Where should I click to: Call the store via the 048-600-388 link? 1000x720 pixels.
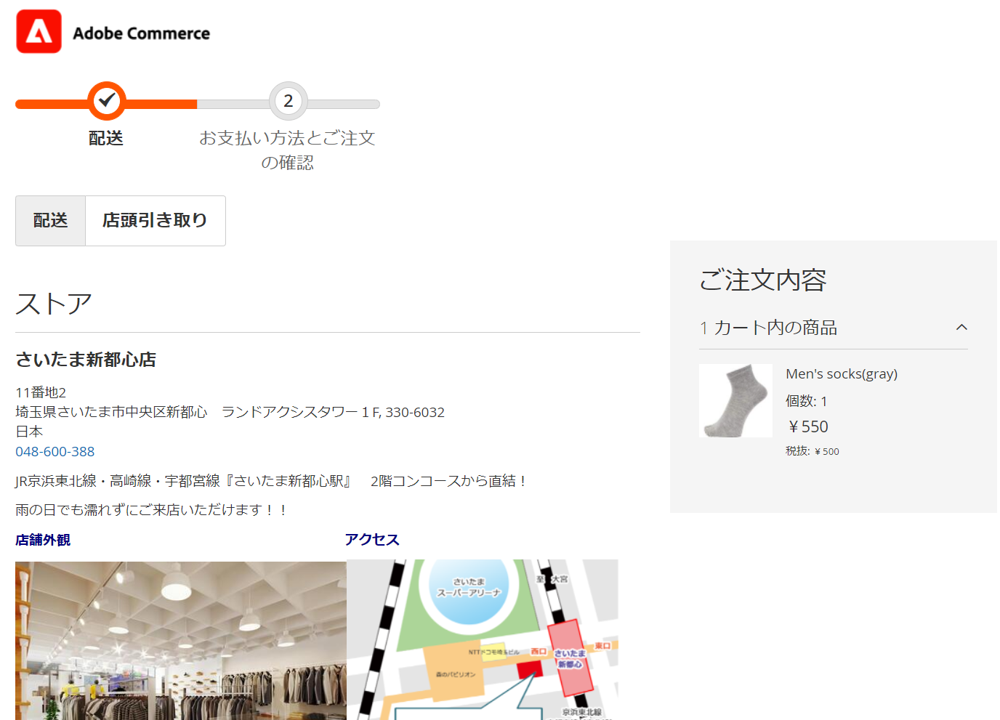pyautogui.click(x=55, y=452)
